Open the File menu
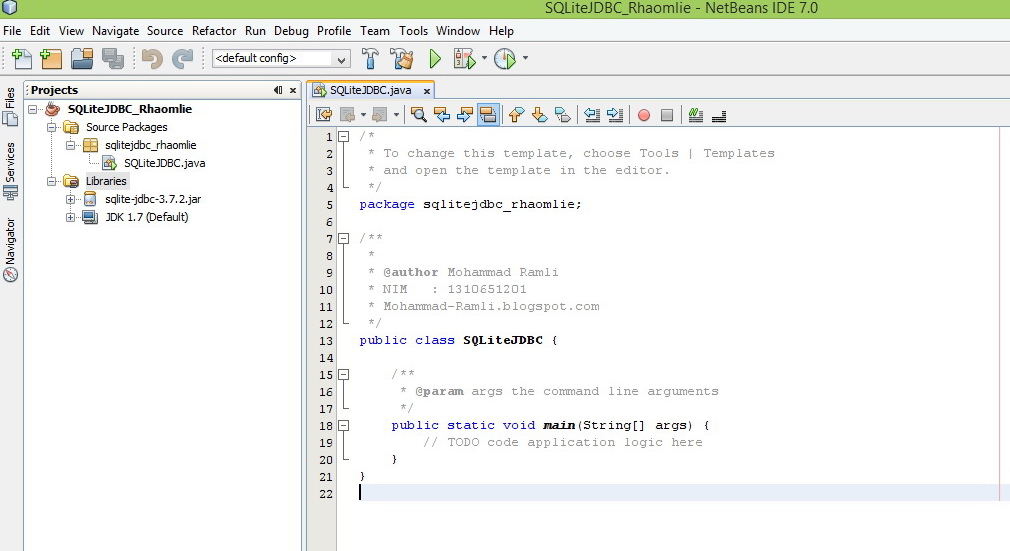 (x=12, y=31)
